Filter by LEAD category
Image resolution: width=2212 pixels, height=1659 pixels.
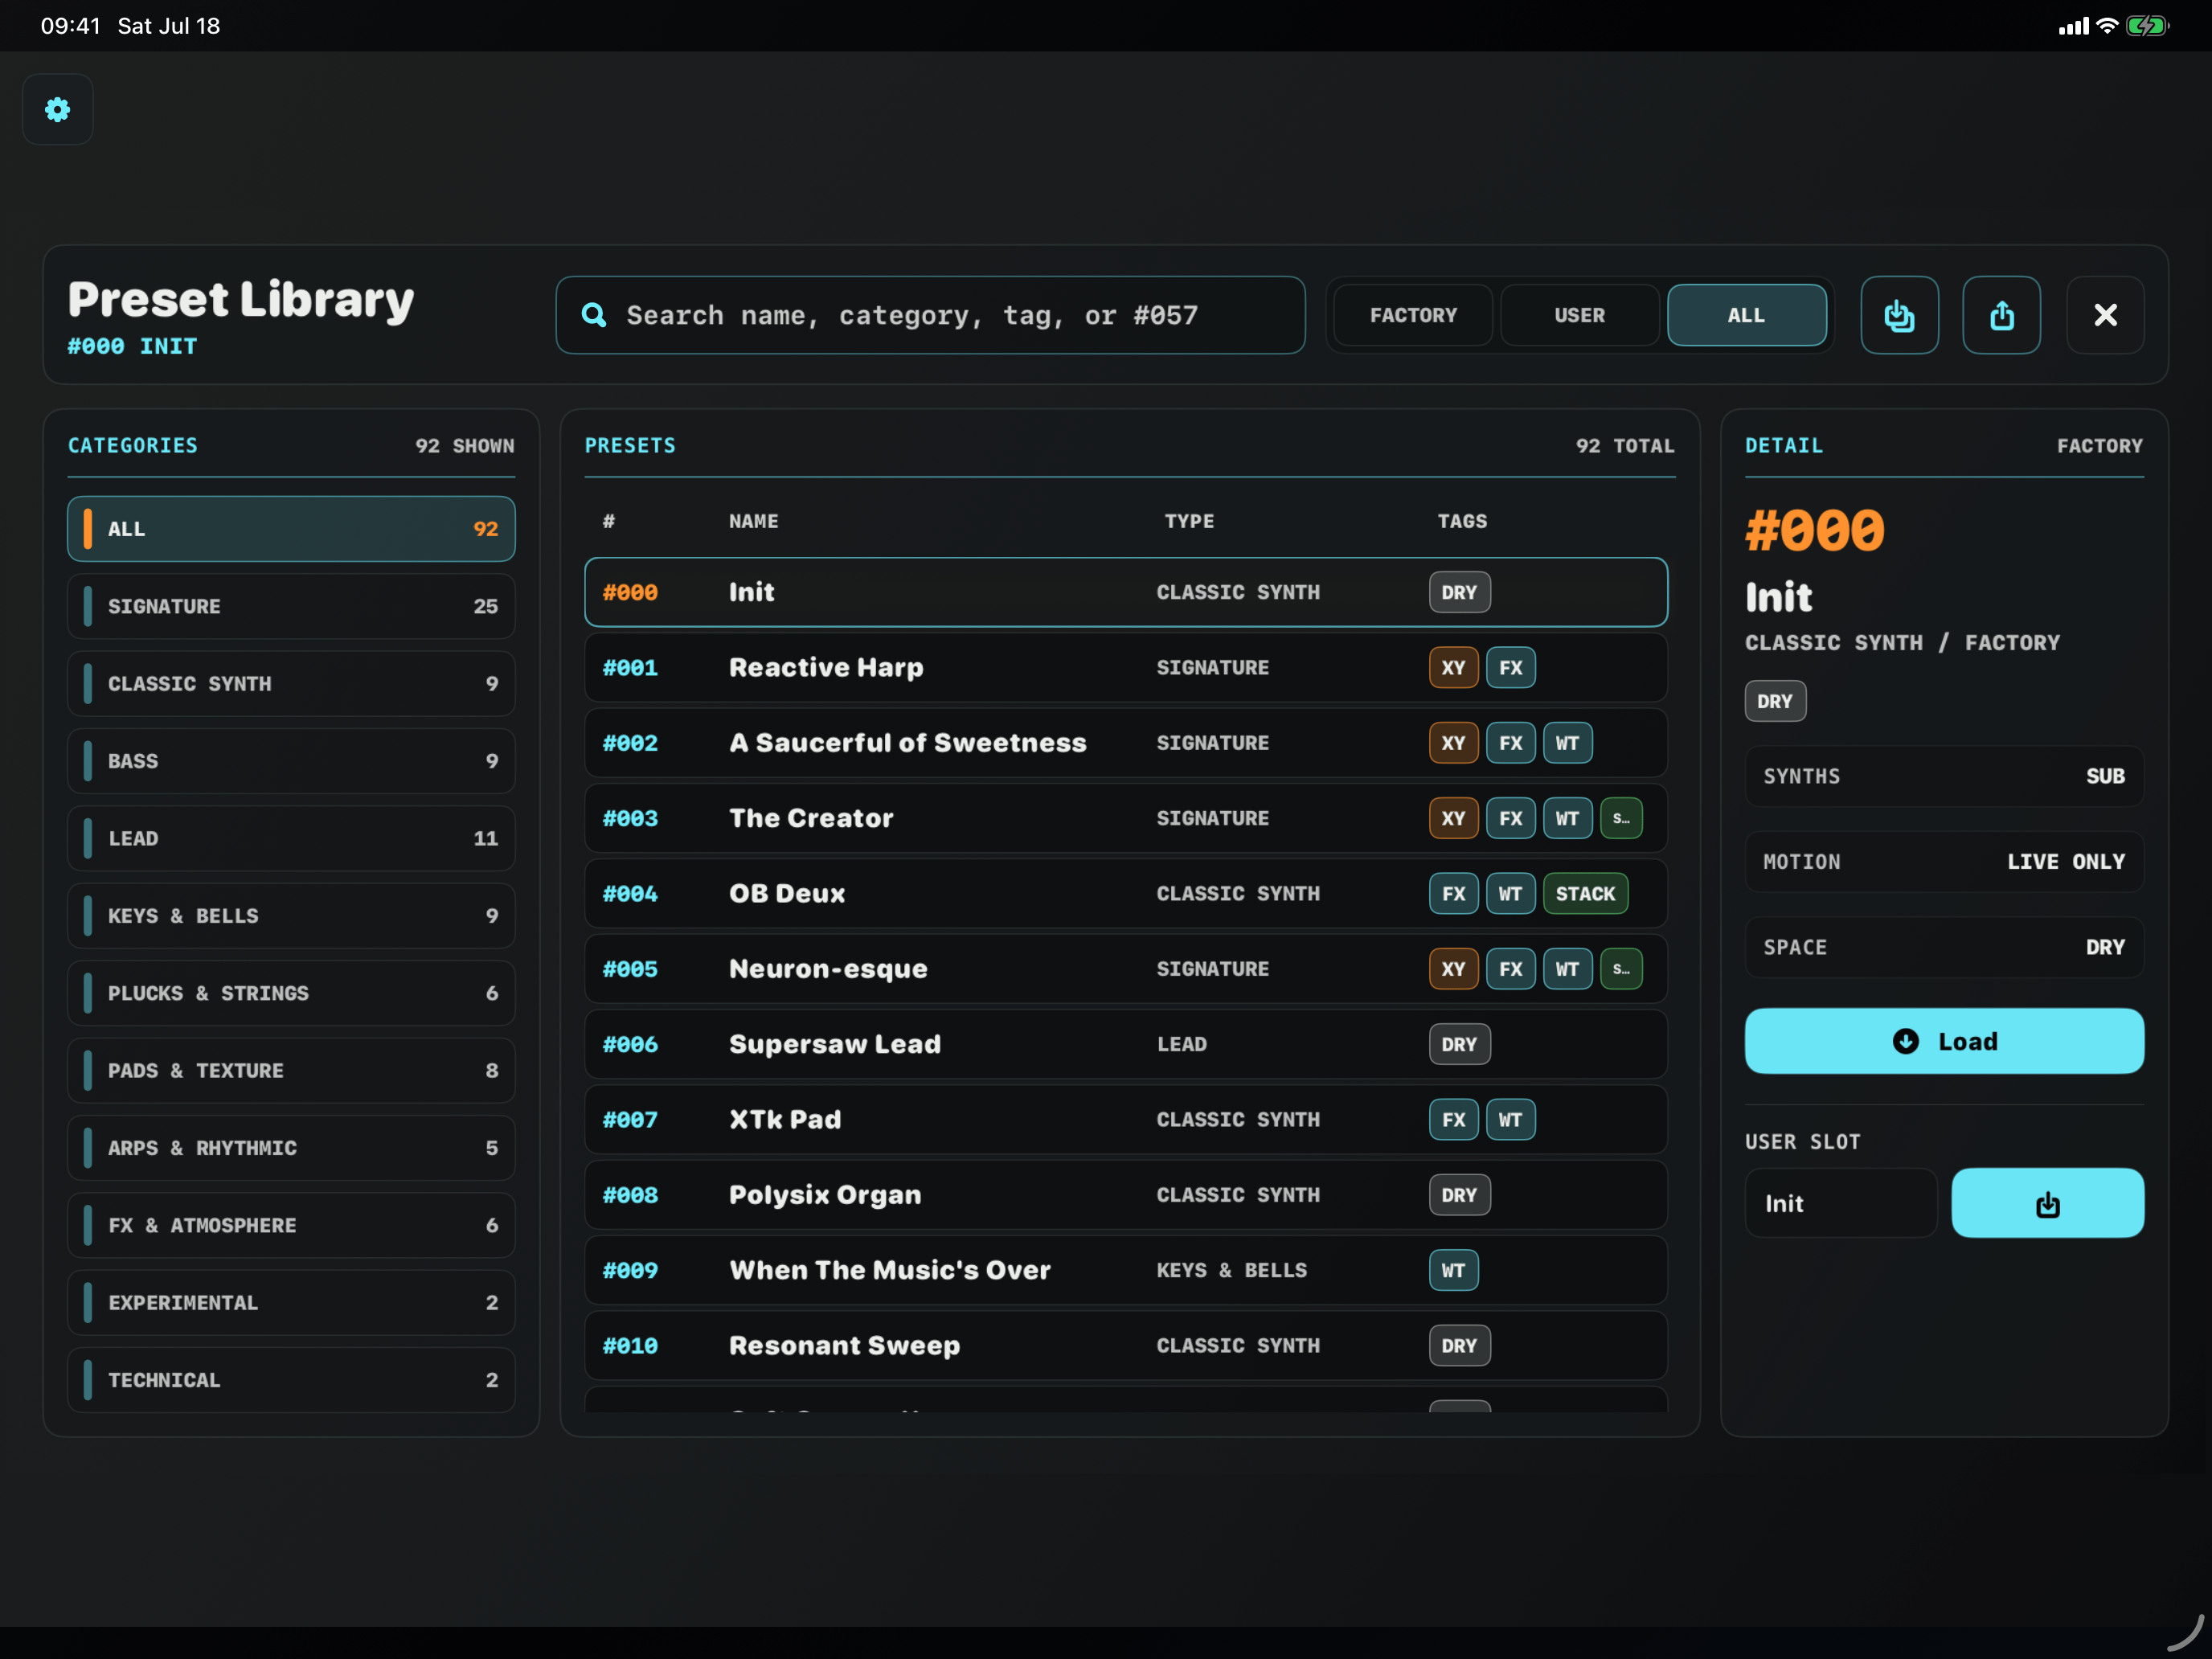[x=291, y=838]
